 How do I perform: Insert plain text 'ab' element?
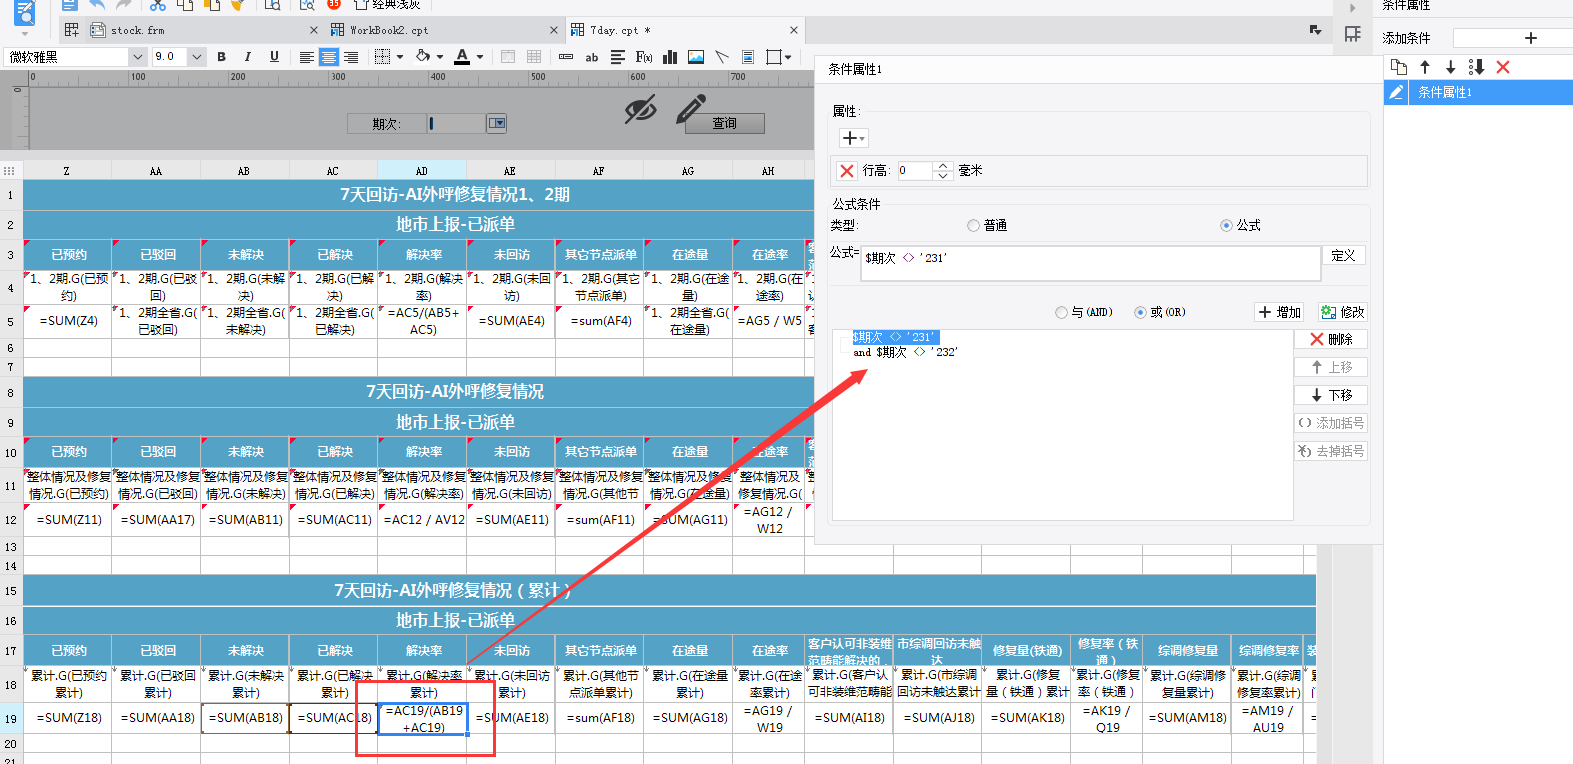(x=592, y=57)
